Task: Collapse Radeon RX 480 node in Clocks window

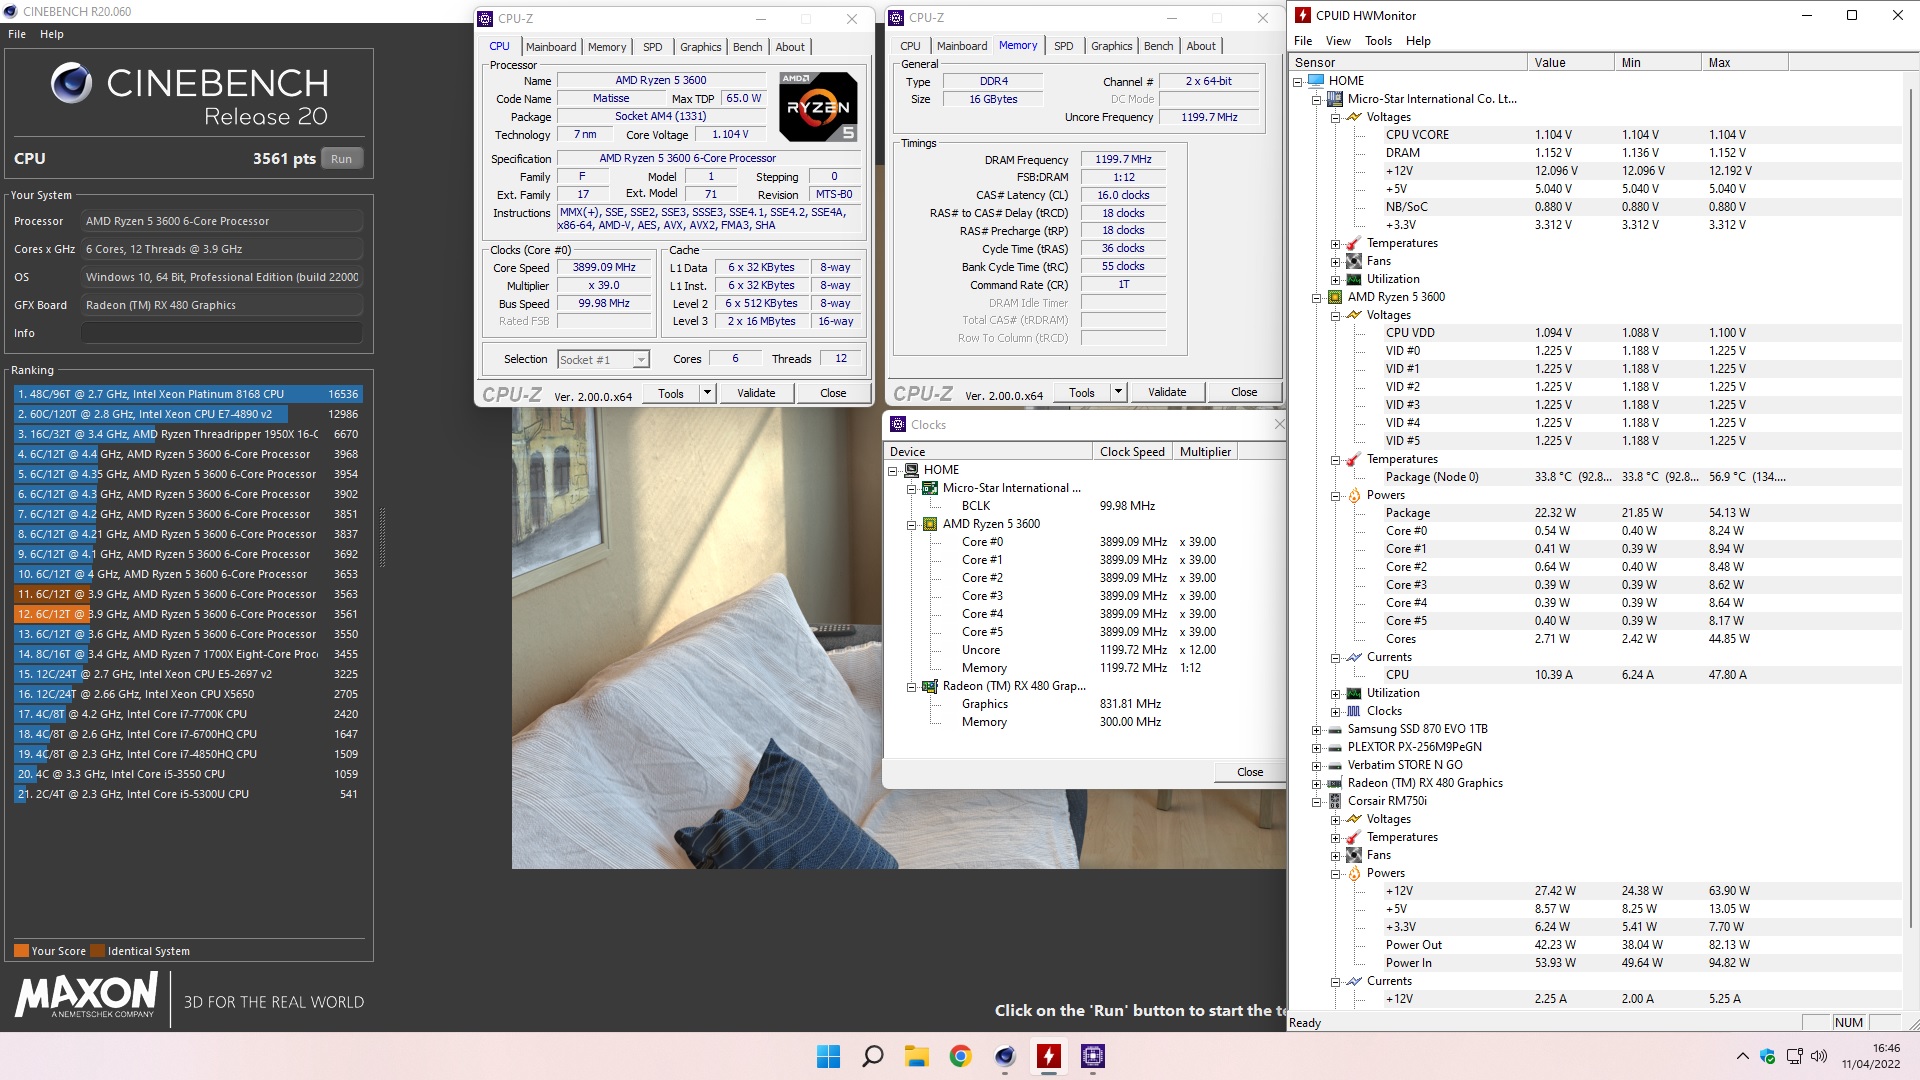Action: tap(912, 687)
